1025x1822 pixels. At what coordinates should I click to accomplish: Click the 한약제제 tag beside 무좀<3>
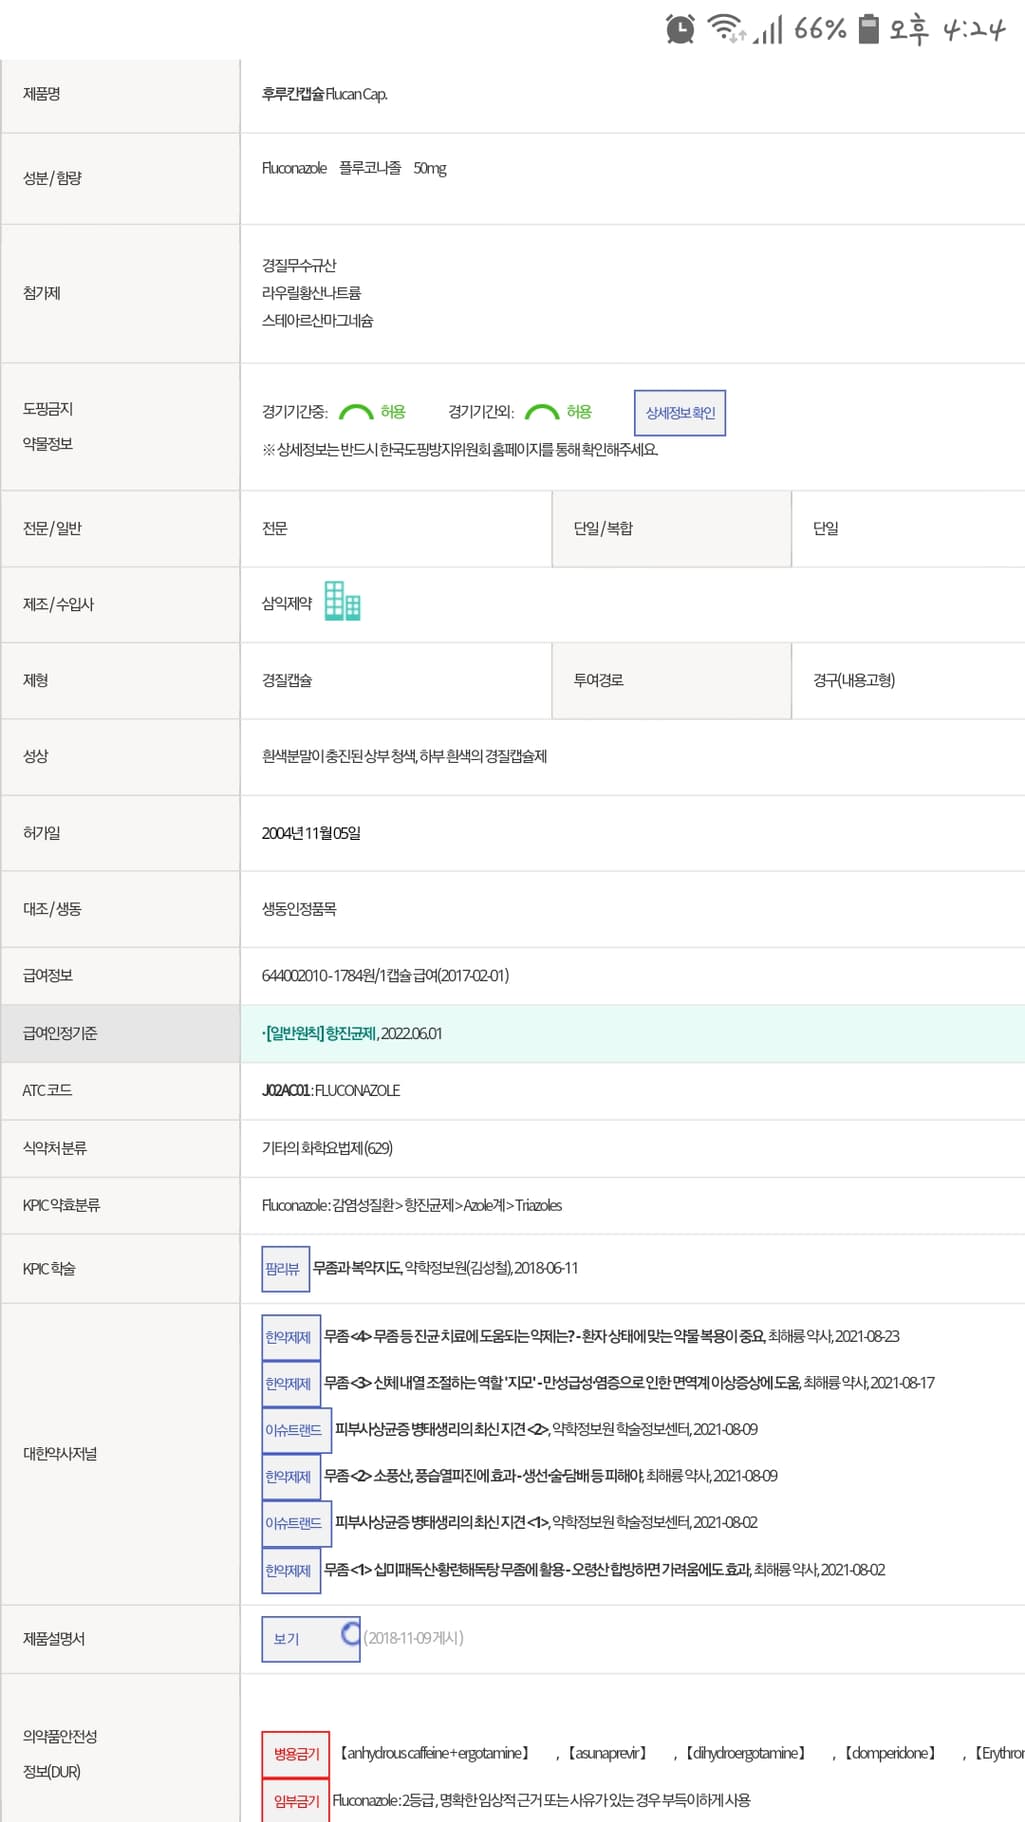[x=291, y=1384]
